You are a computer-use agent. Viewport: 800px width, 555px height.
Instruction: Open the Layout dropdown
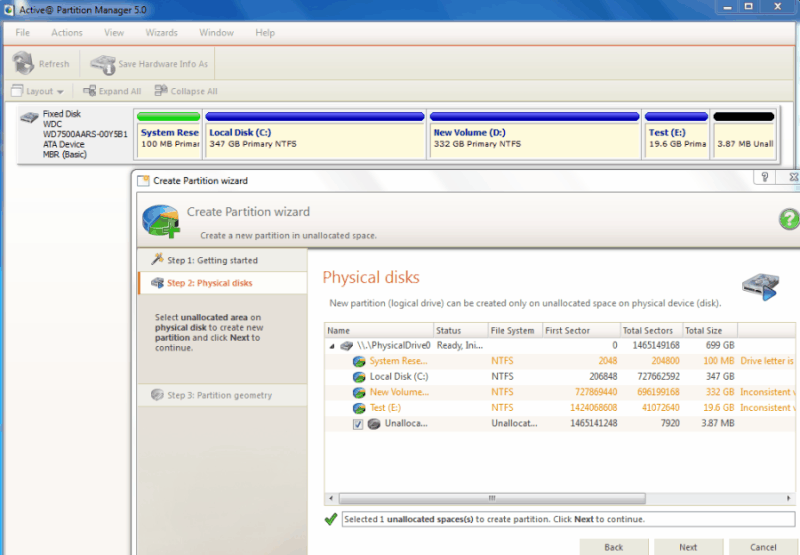click(x=38, y=91)
